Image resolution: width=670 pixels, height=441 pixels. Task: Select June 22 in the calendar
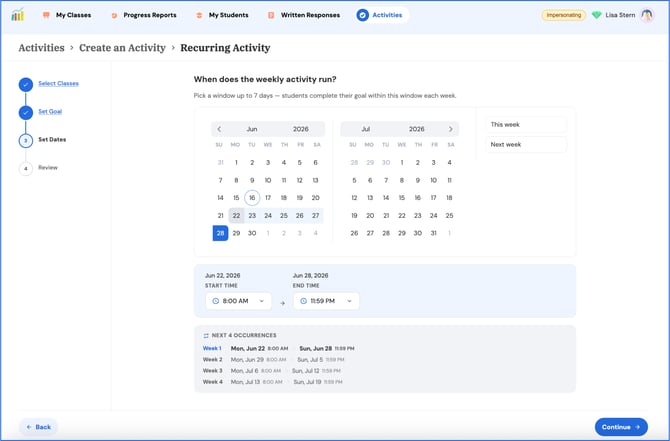pos(236,216)
